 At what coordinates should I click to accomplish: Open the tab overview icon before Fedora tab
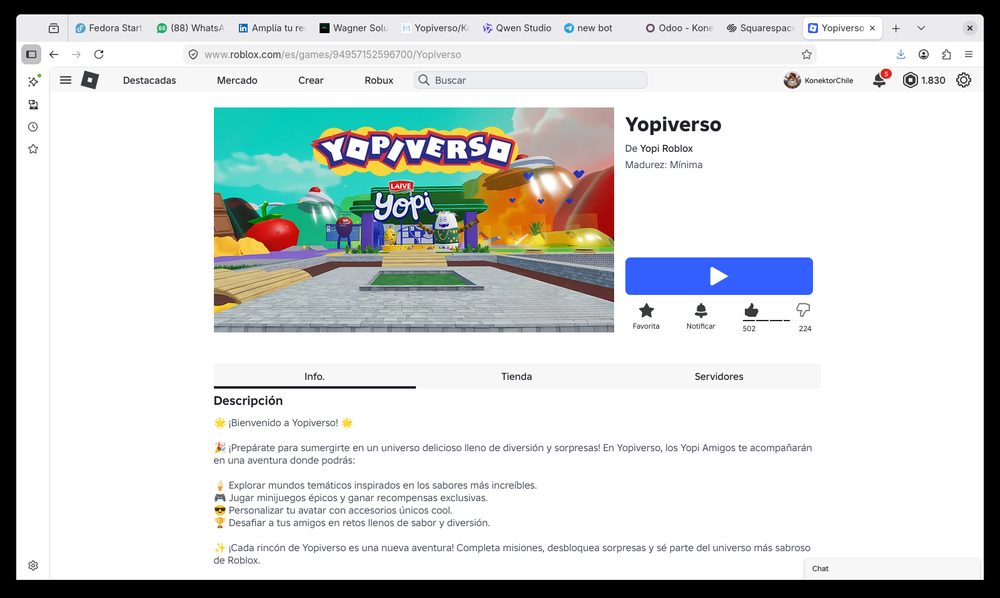coord(54,28)
